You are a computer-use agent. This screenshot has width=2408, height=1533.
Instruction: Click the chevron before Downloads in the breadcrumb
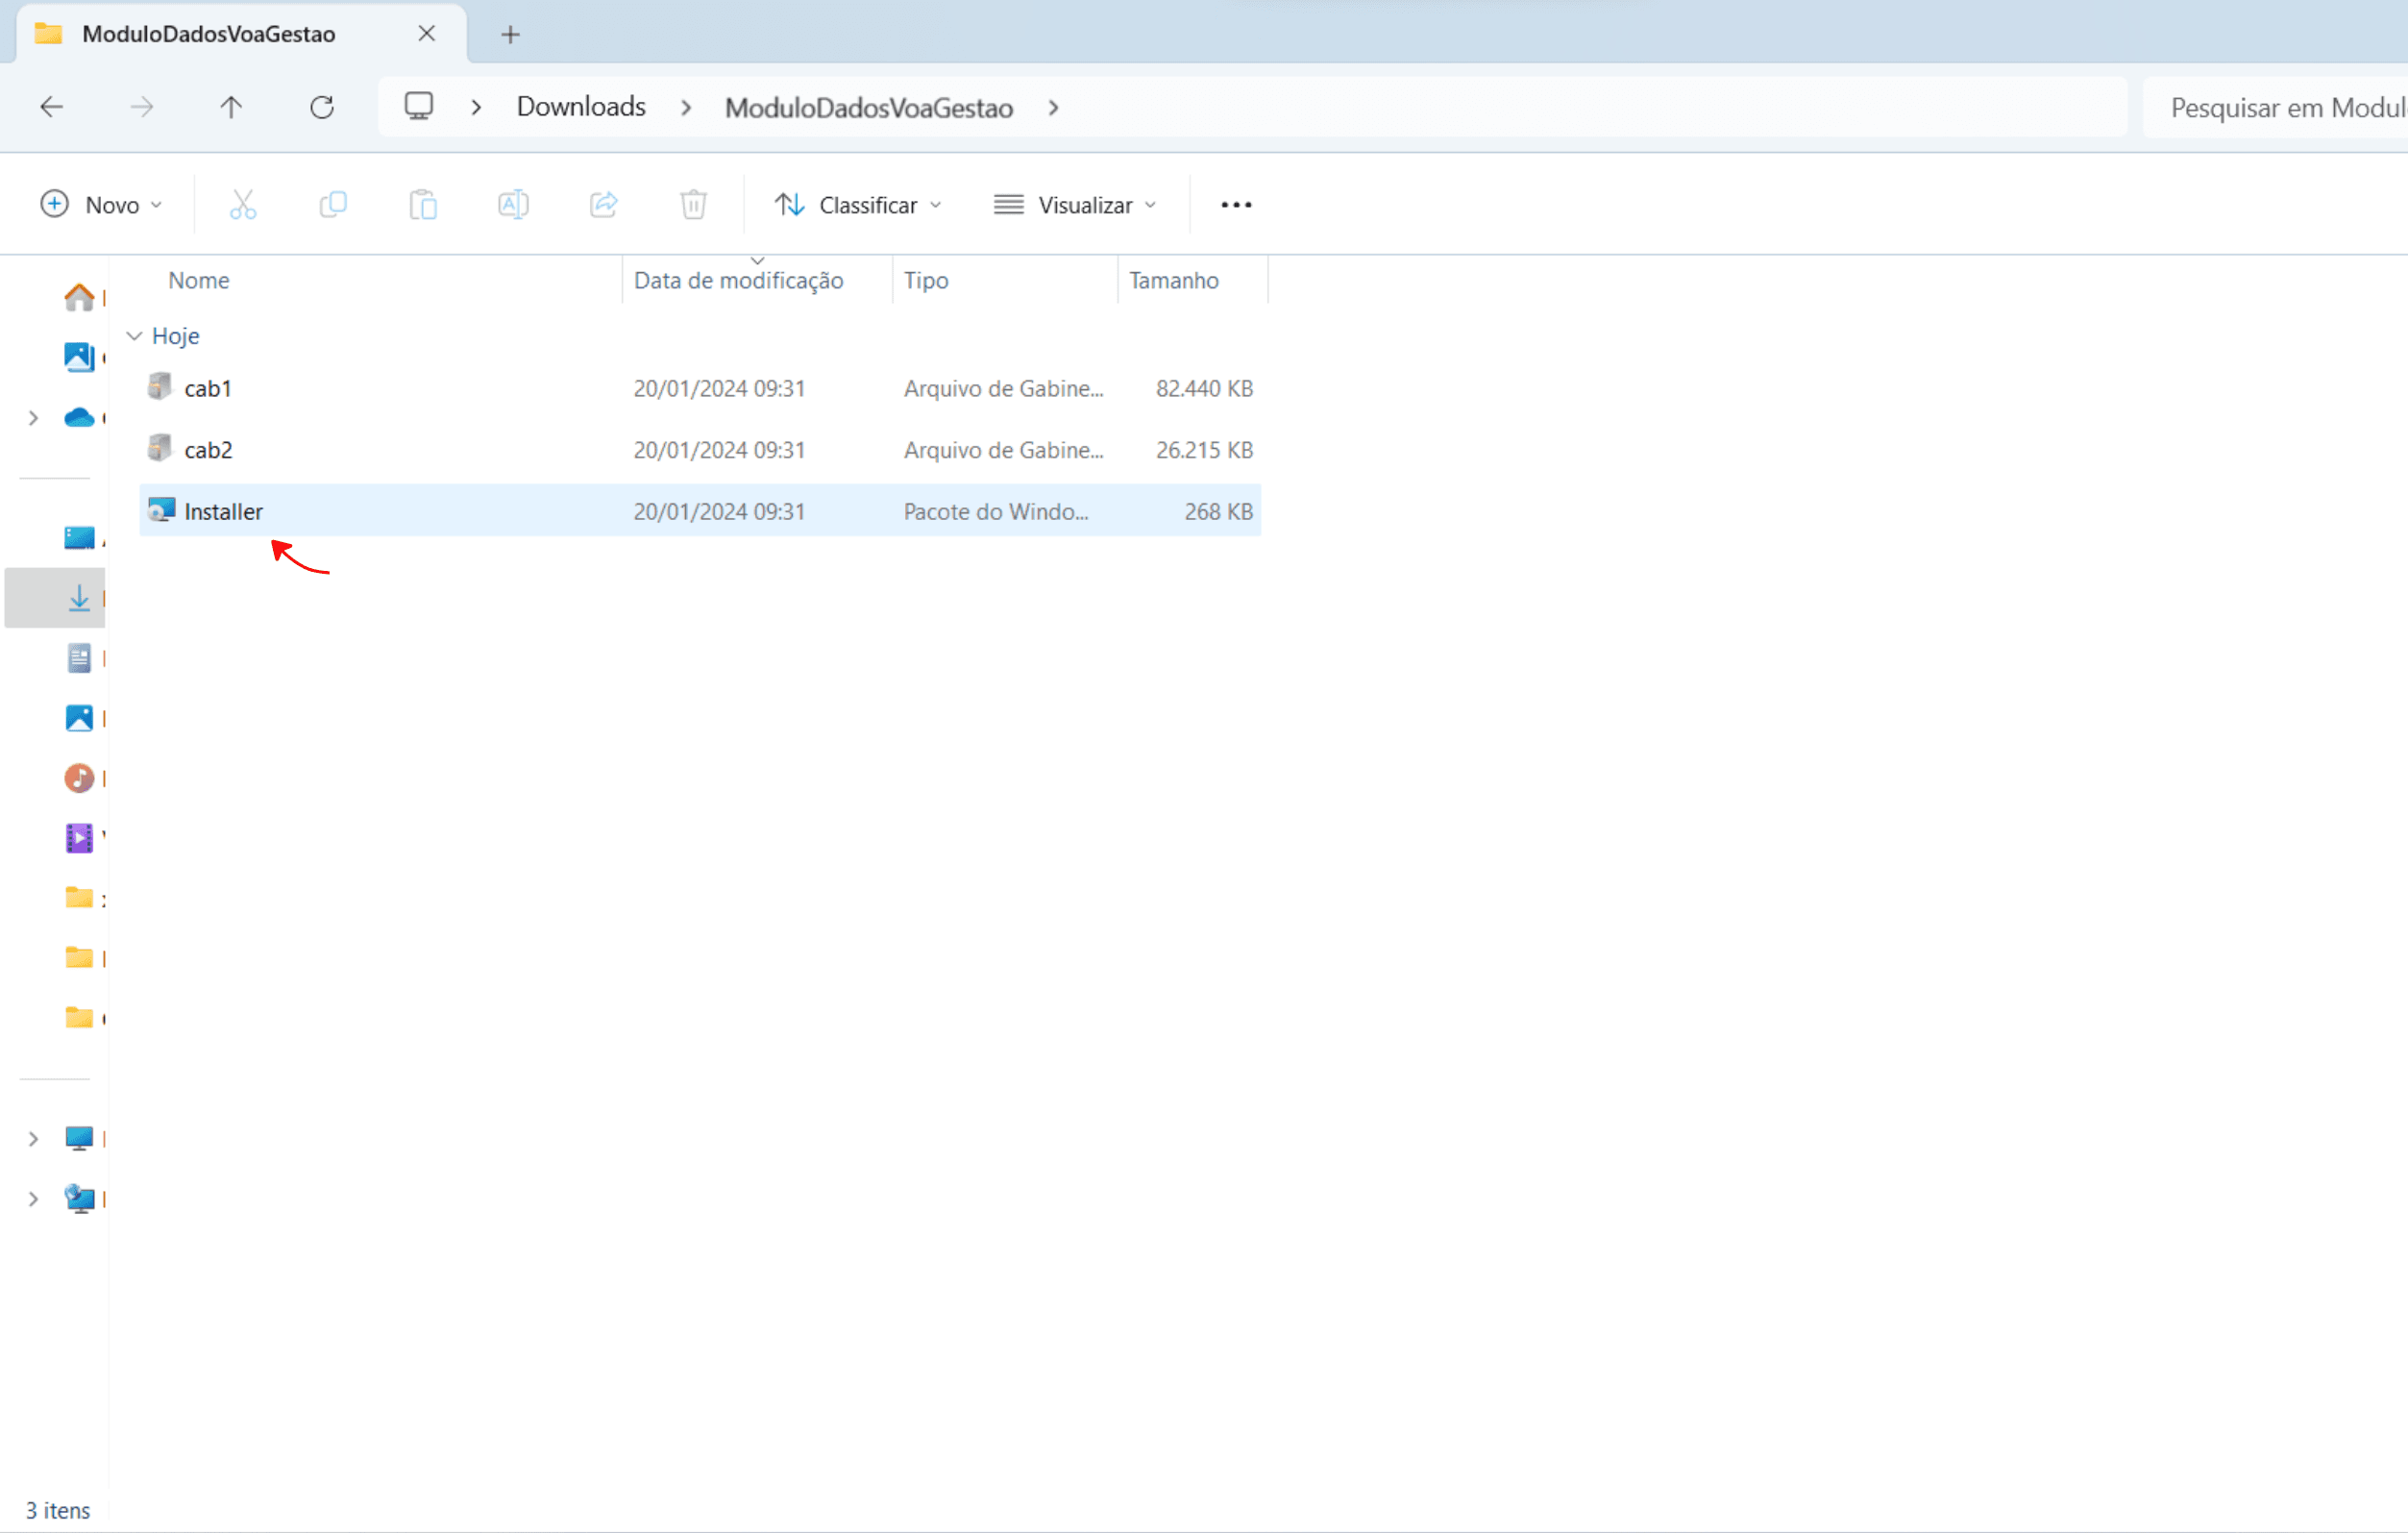476,107
